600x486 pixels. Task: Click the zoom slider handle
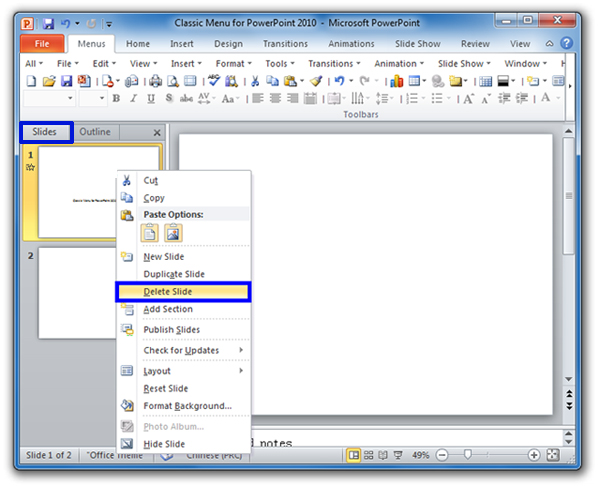click(x=467, y=455)
